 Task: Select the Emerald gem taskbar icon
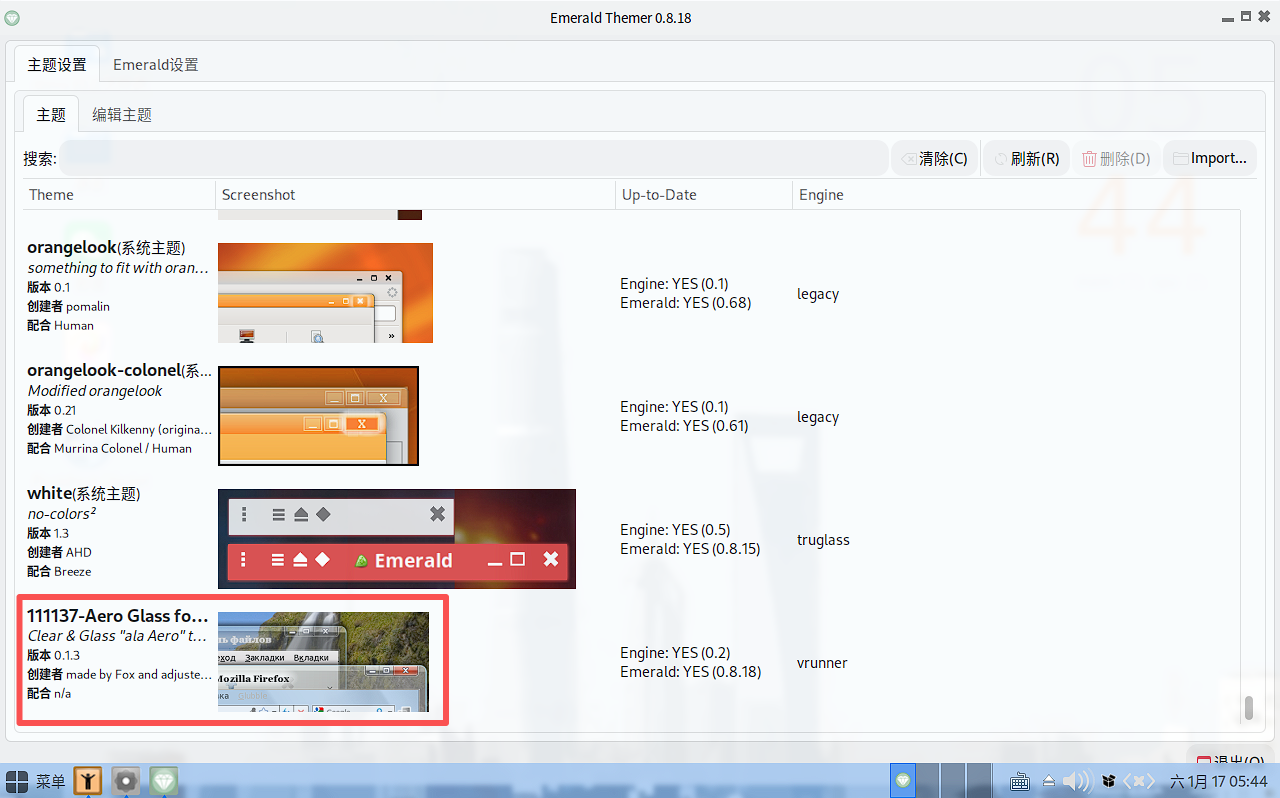tap(164, 781)
